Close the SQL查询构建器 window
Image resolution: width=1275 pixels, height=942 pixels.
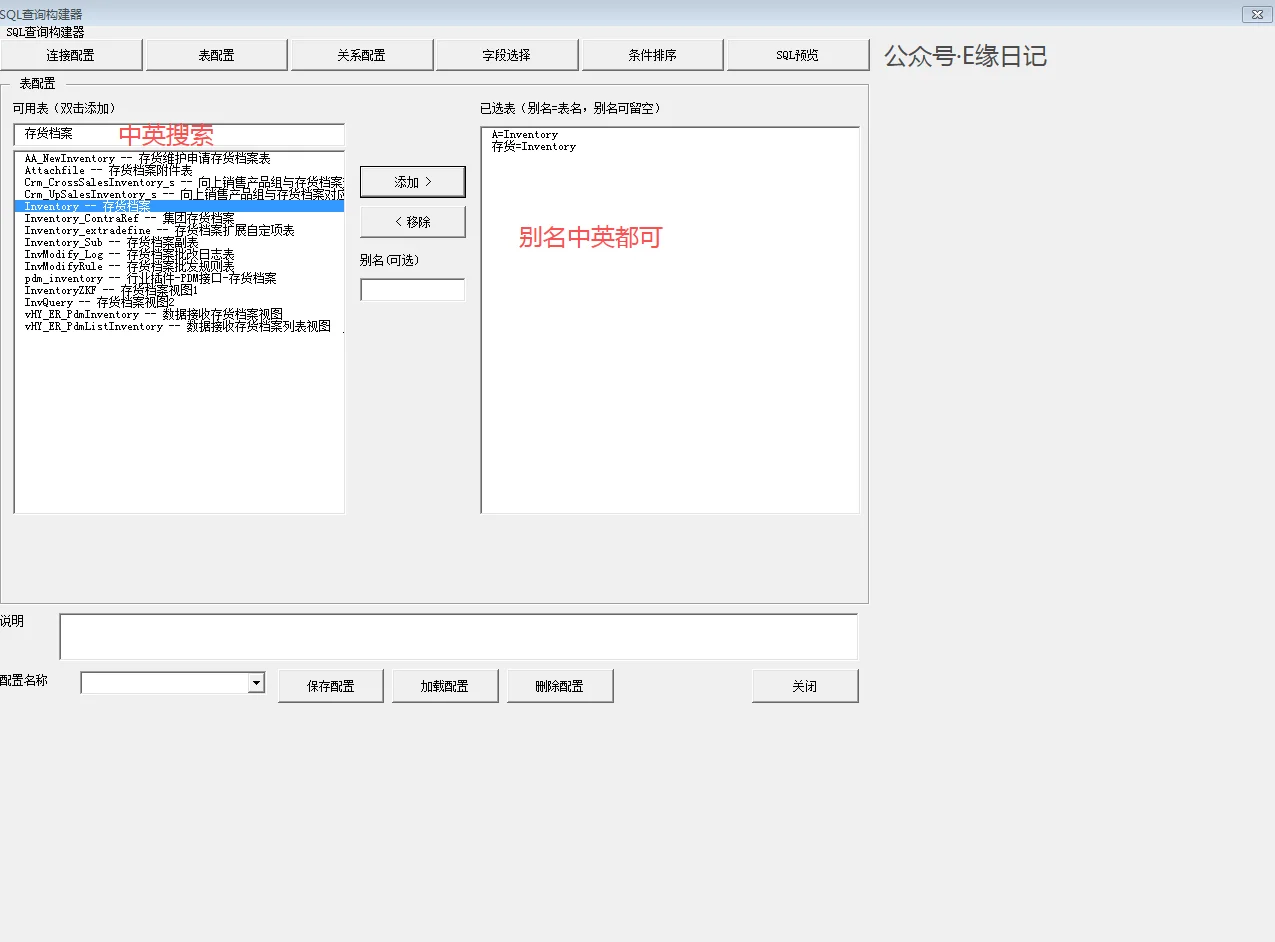[1256, 14]
